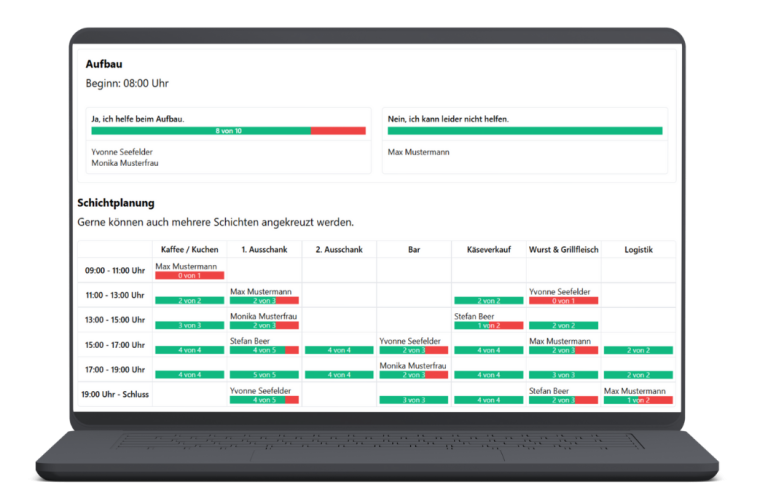Viewport: 768px width, 490px height.
Task: Click the 2. Ausschank "4 von 4" bar at 15:00
Action: click(339, 350)
